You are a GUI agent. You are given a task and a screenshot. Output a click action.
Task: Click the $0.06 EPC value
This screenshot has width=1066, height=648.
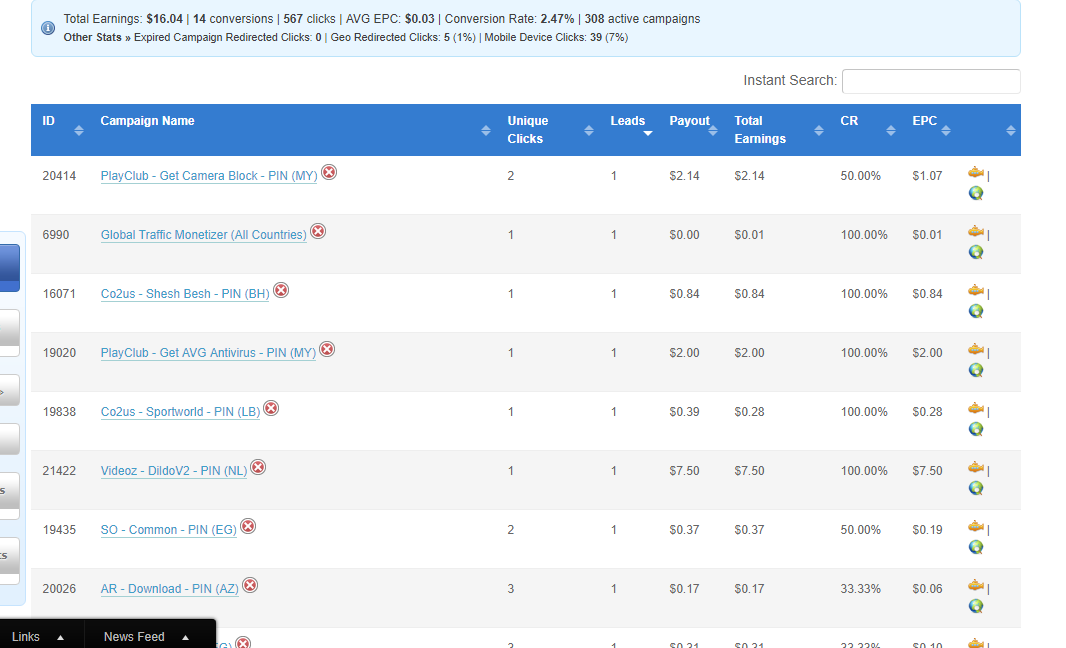[x=927, y=589]
